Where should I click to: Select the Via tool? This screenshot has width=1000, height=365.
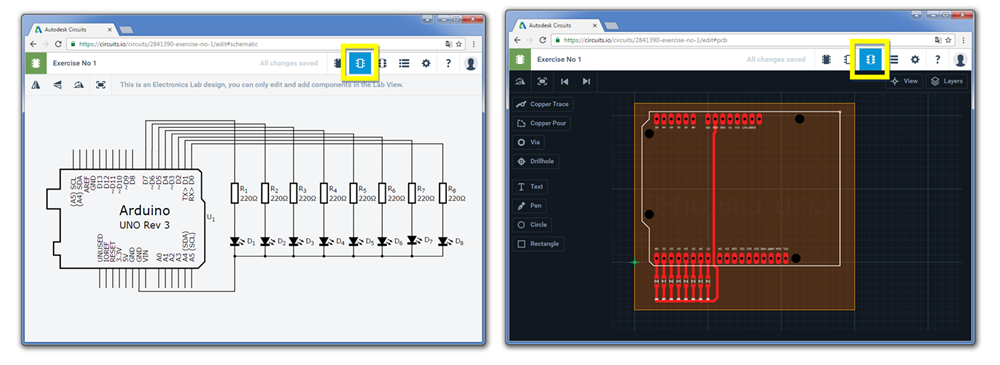(x=529, y=142)
